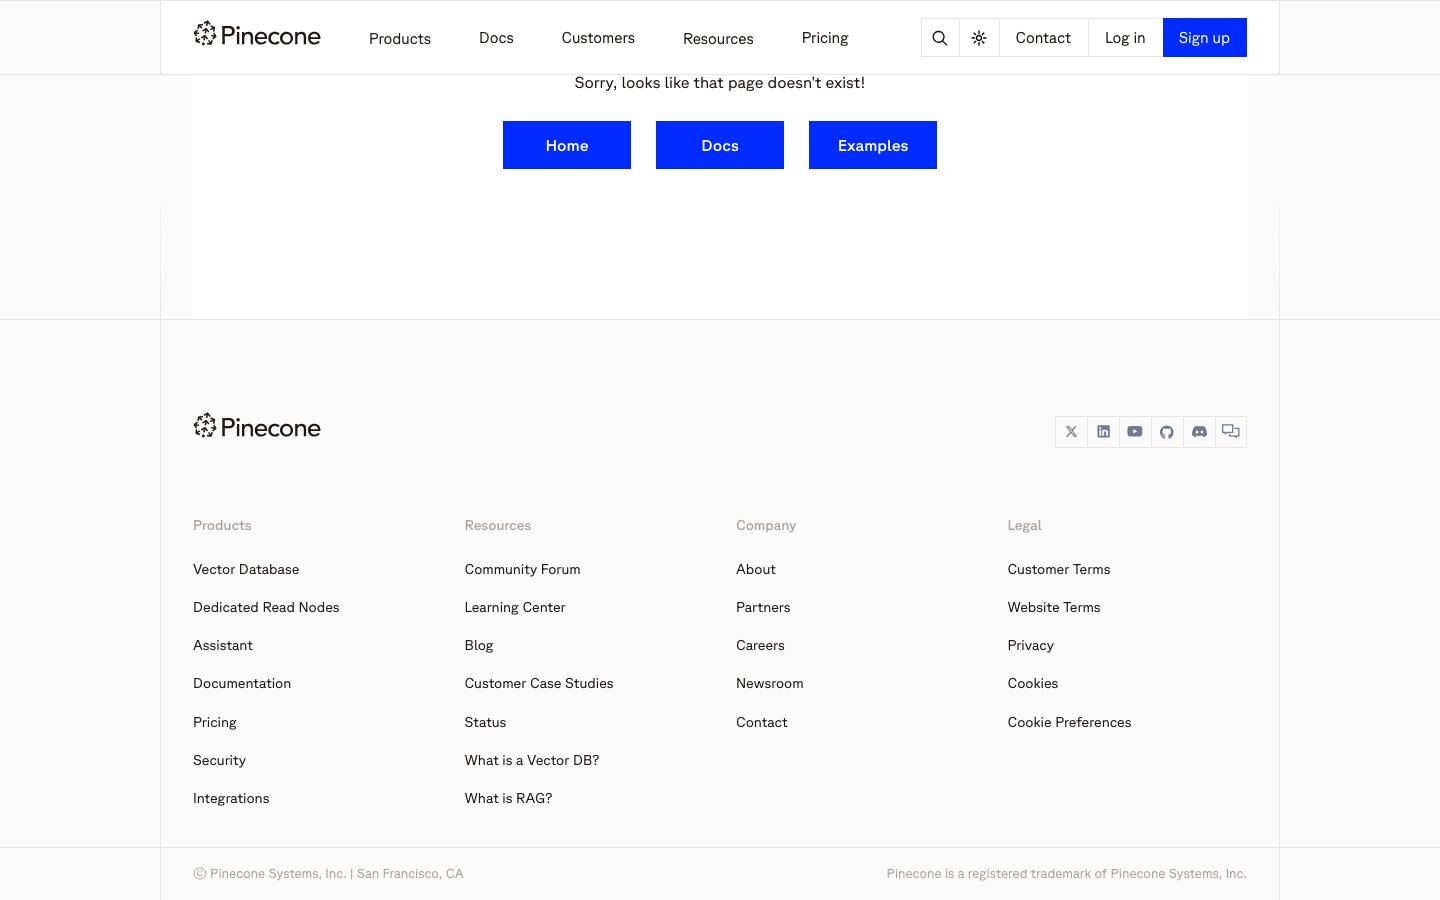The image size is (1440, 900).
Task: Open the community forum chat bubbles icon
Action: [x=1231, y=432]
